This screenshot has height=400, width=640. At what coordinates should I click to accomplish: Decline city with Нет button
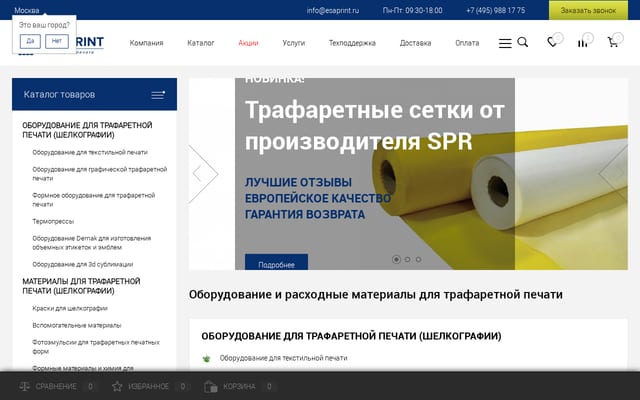(x=57, y=42)
